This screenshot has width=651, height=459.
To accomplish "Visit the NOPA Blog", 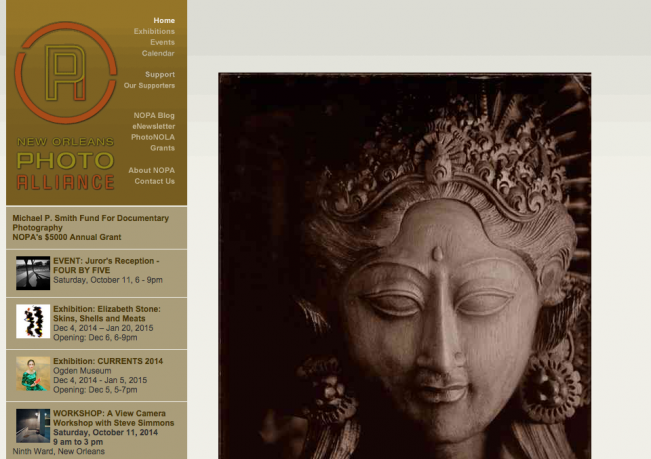I will (154, 115).
